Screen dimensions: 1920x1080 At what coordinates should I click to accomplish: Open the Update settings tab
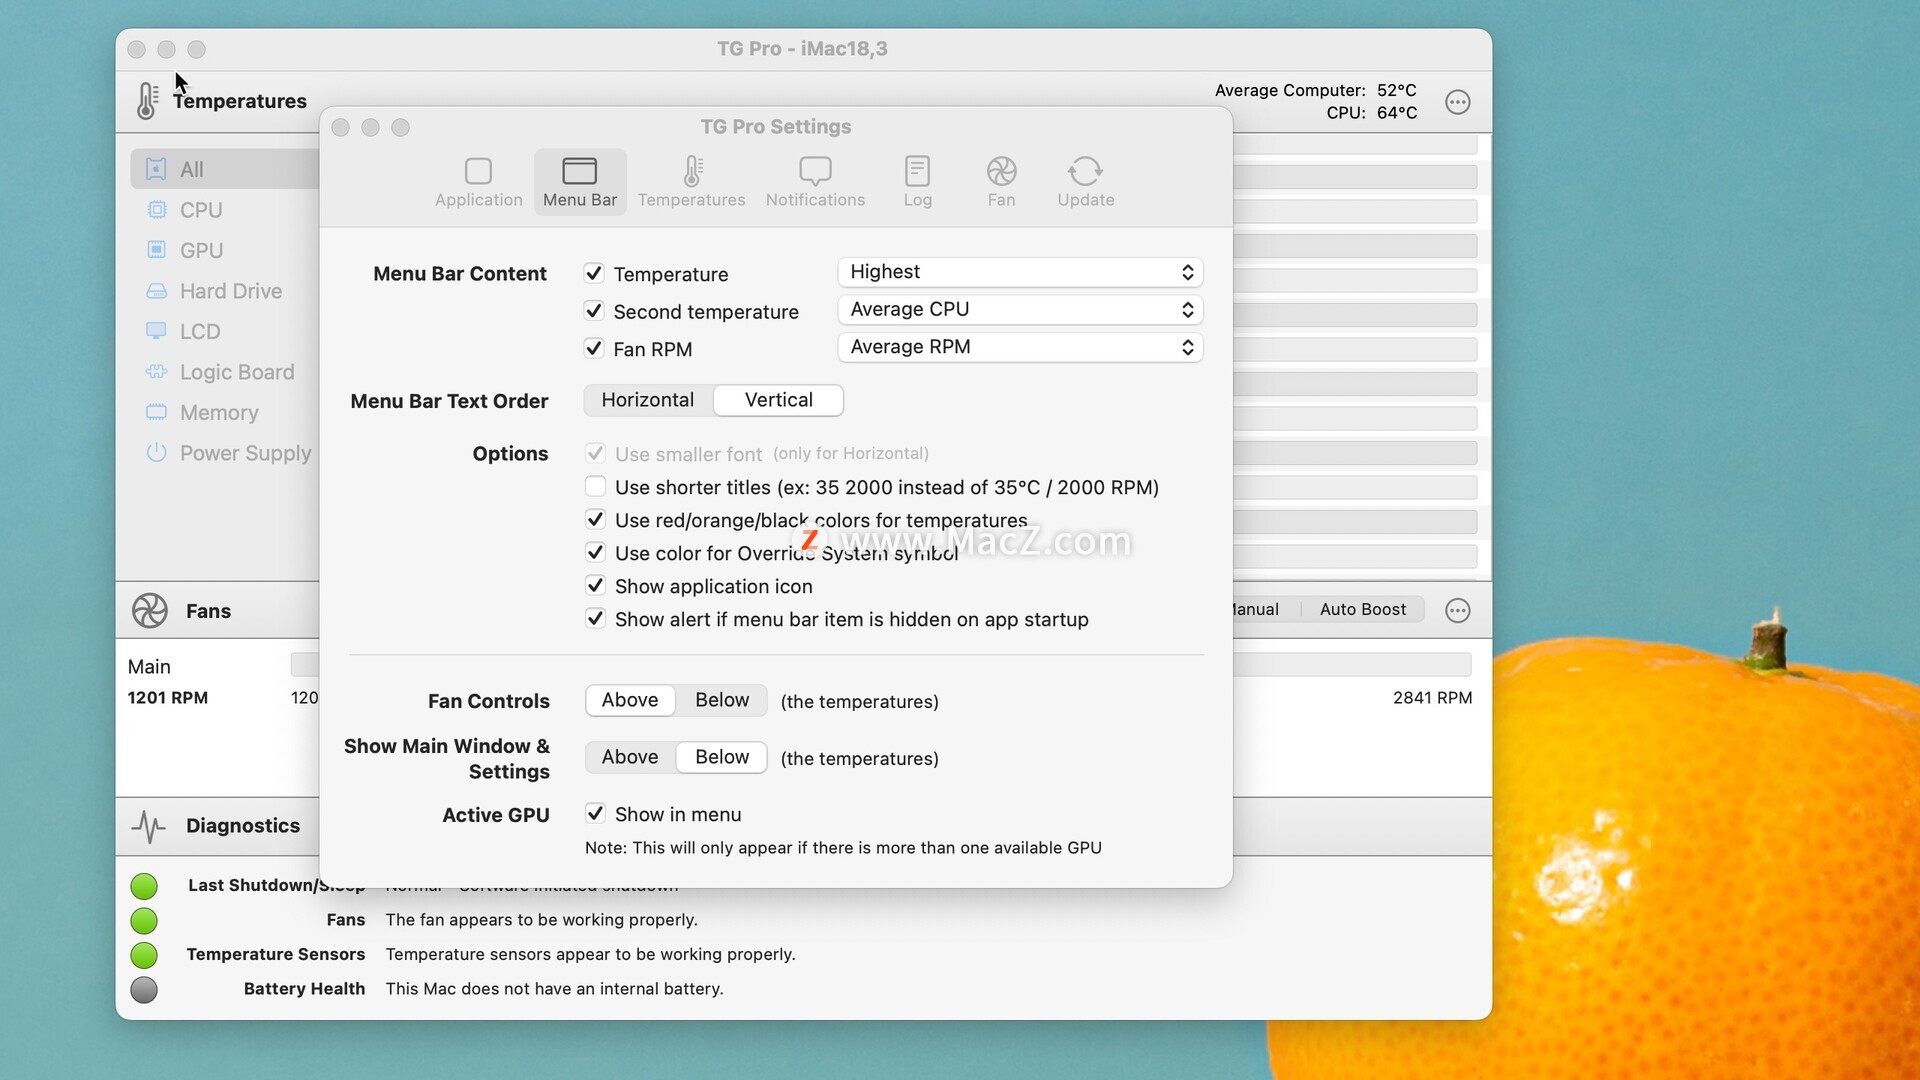click(x=1085, y=182)
